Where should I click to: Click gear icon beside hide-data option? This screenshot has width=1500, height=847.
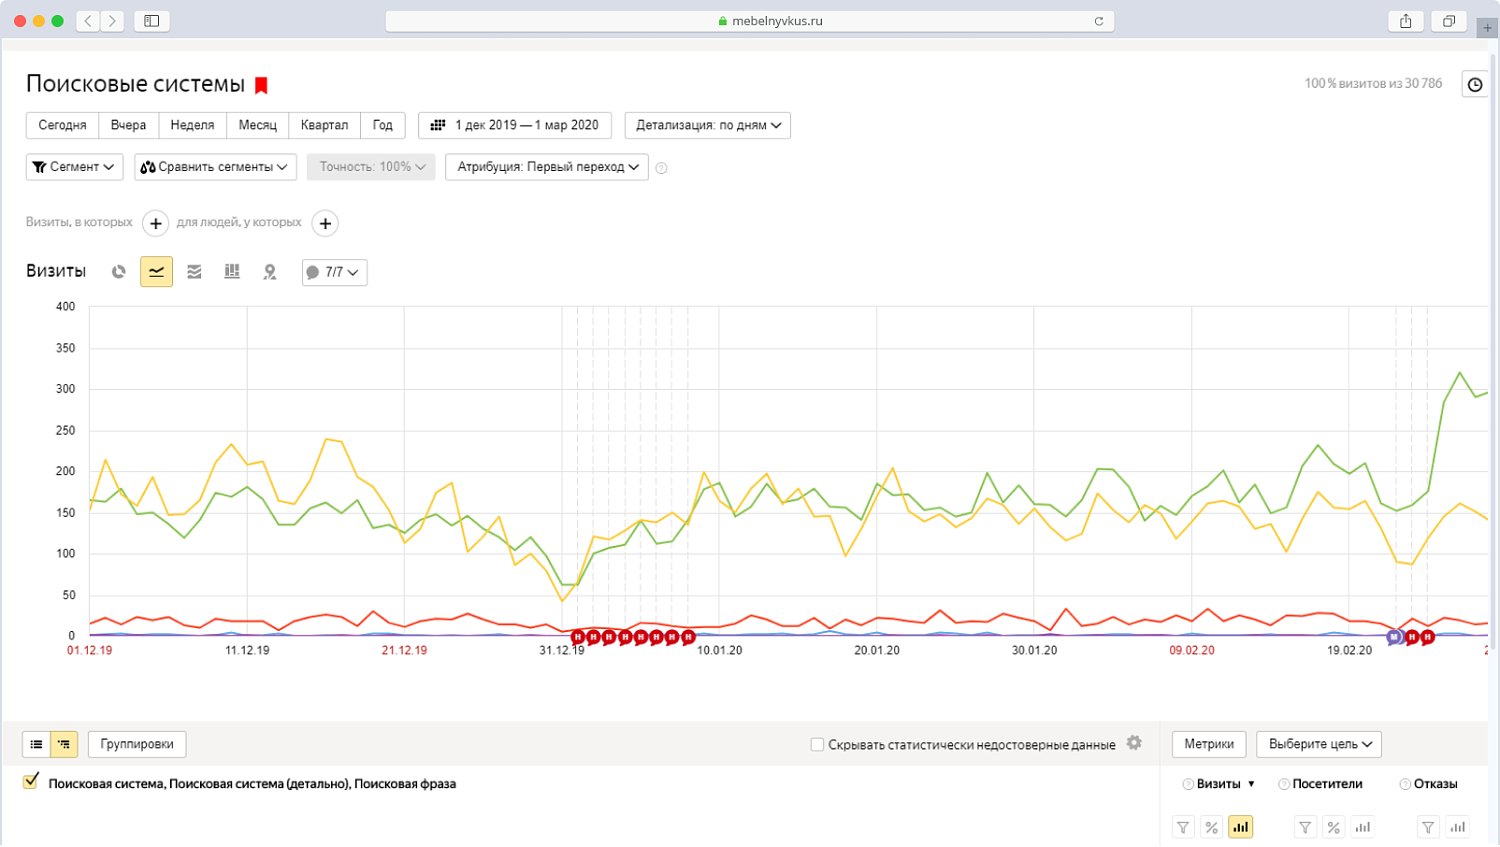(x=1134, y=743)
